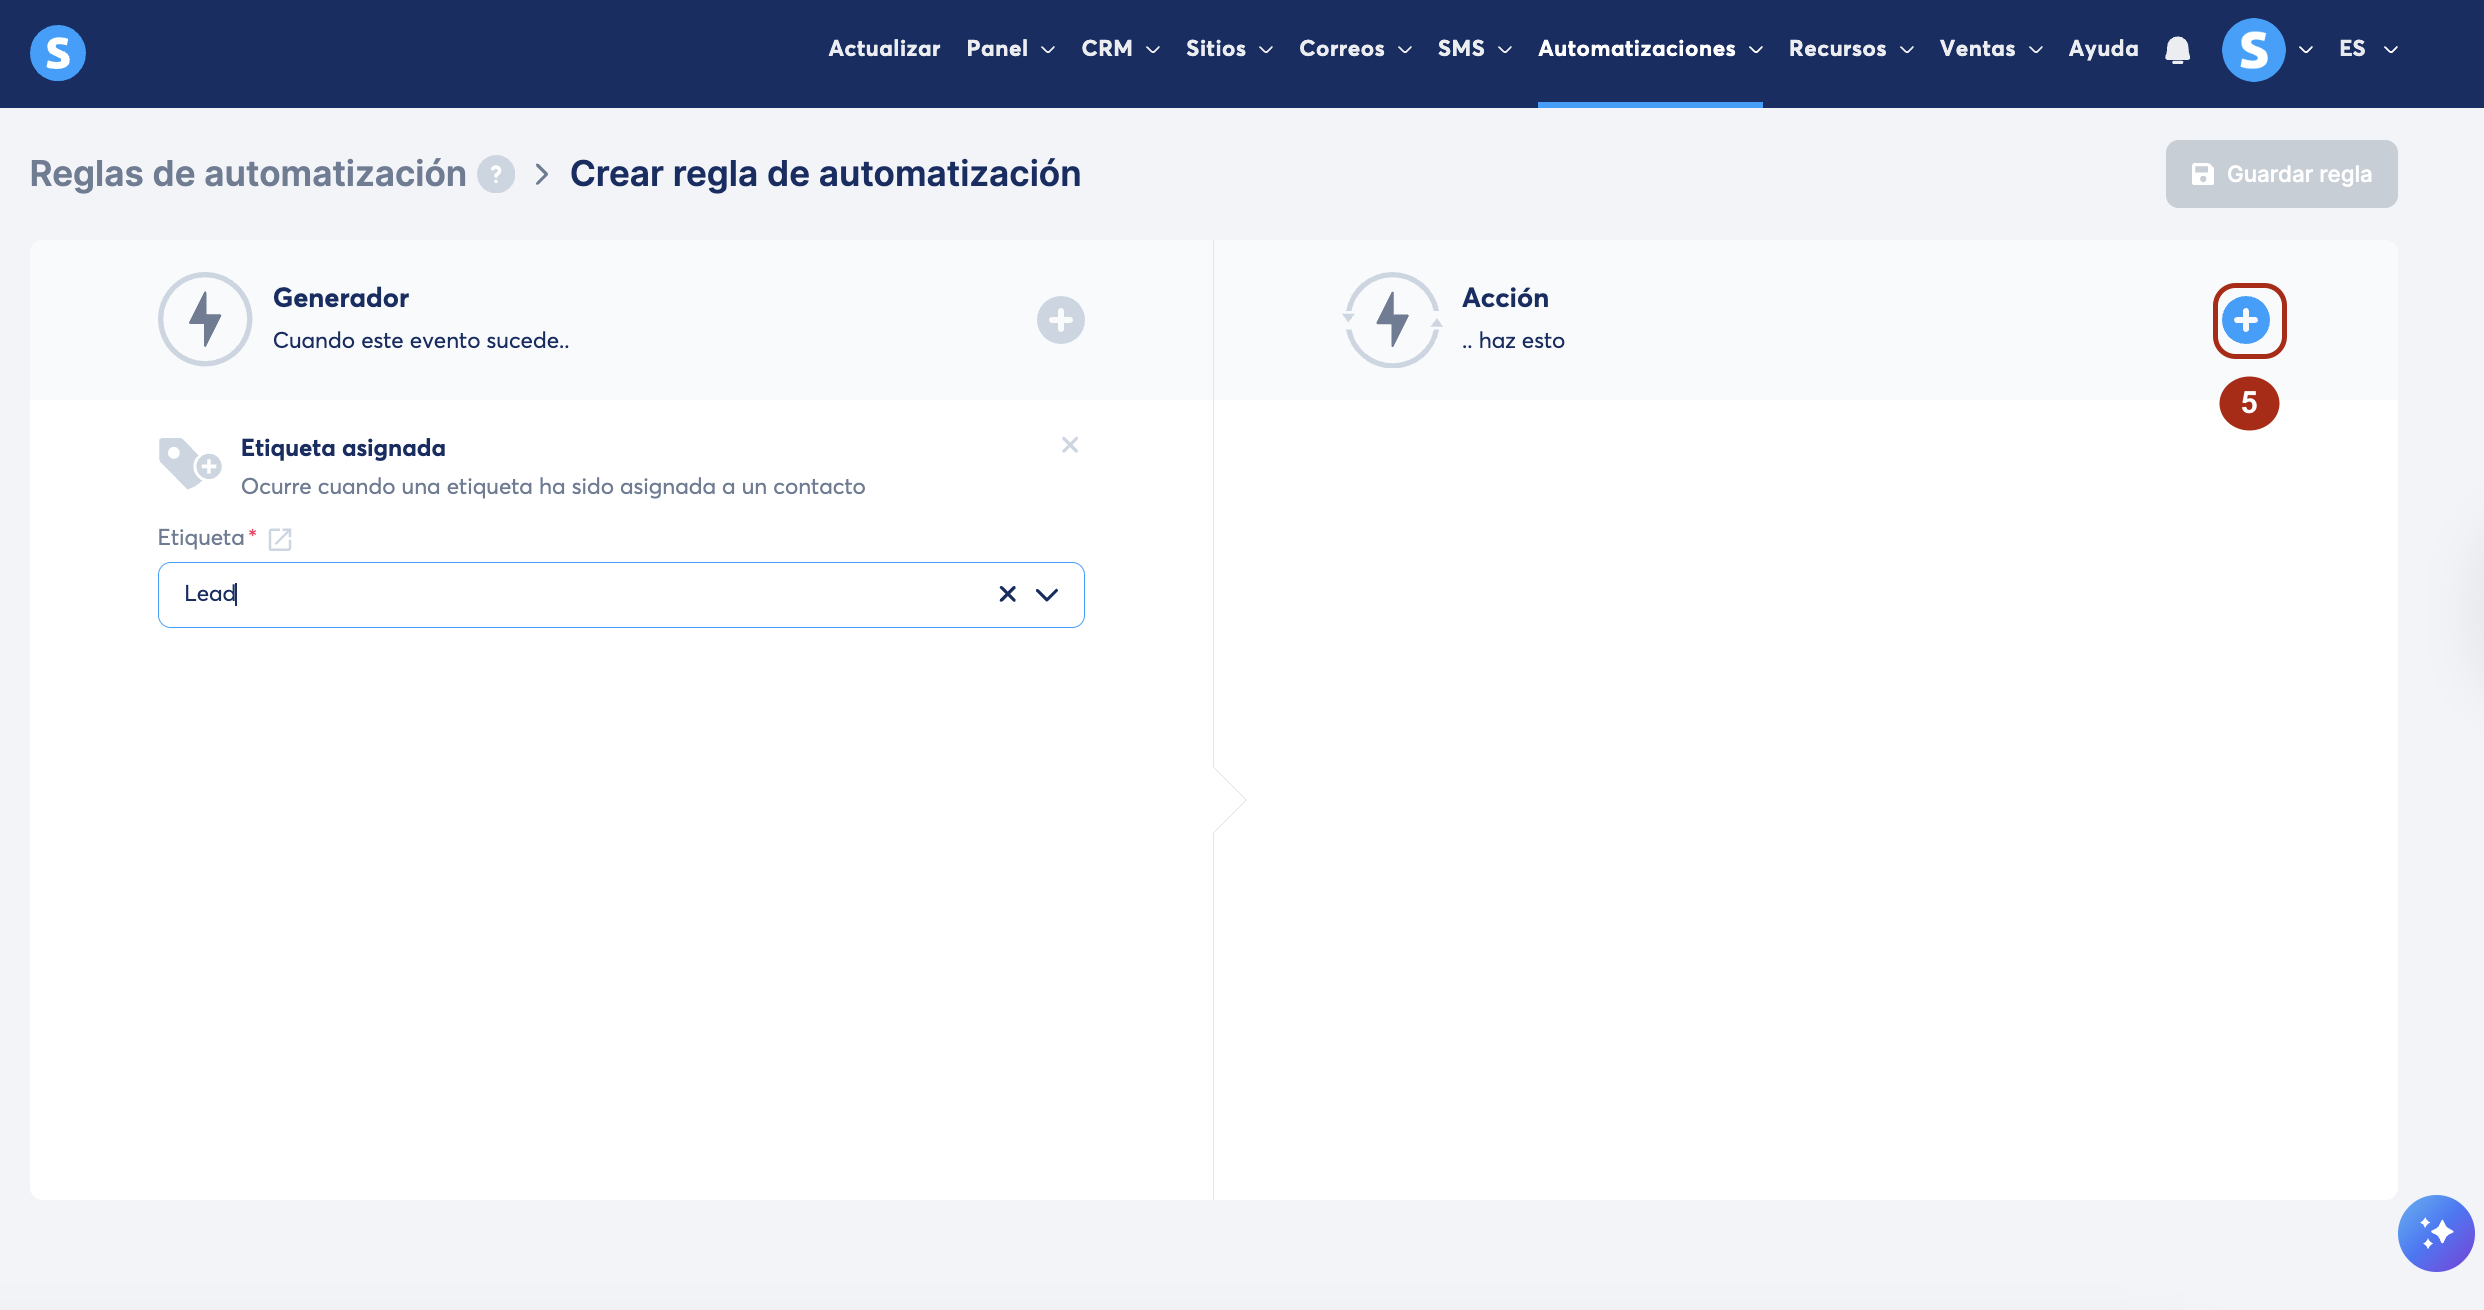The image size is (2484, 1310).
Task: Open the Automatizaciones menu
Action: pos(1649,49)
